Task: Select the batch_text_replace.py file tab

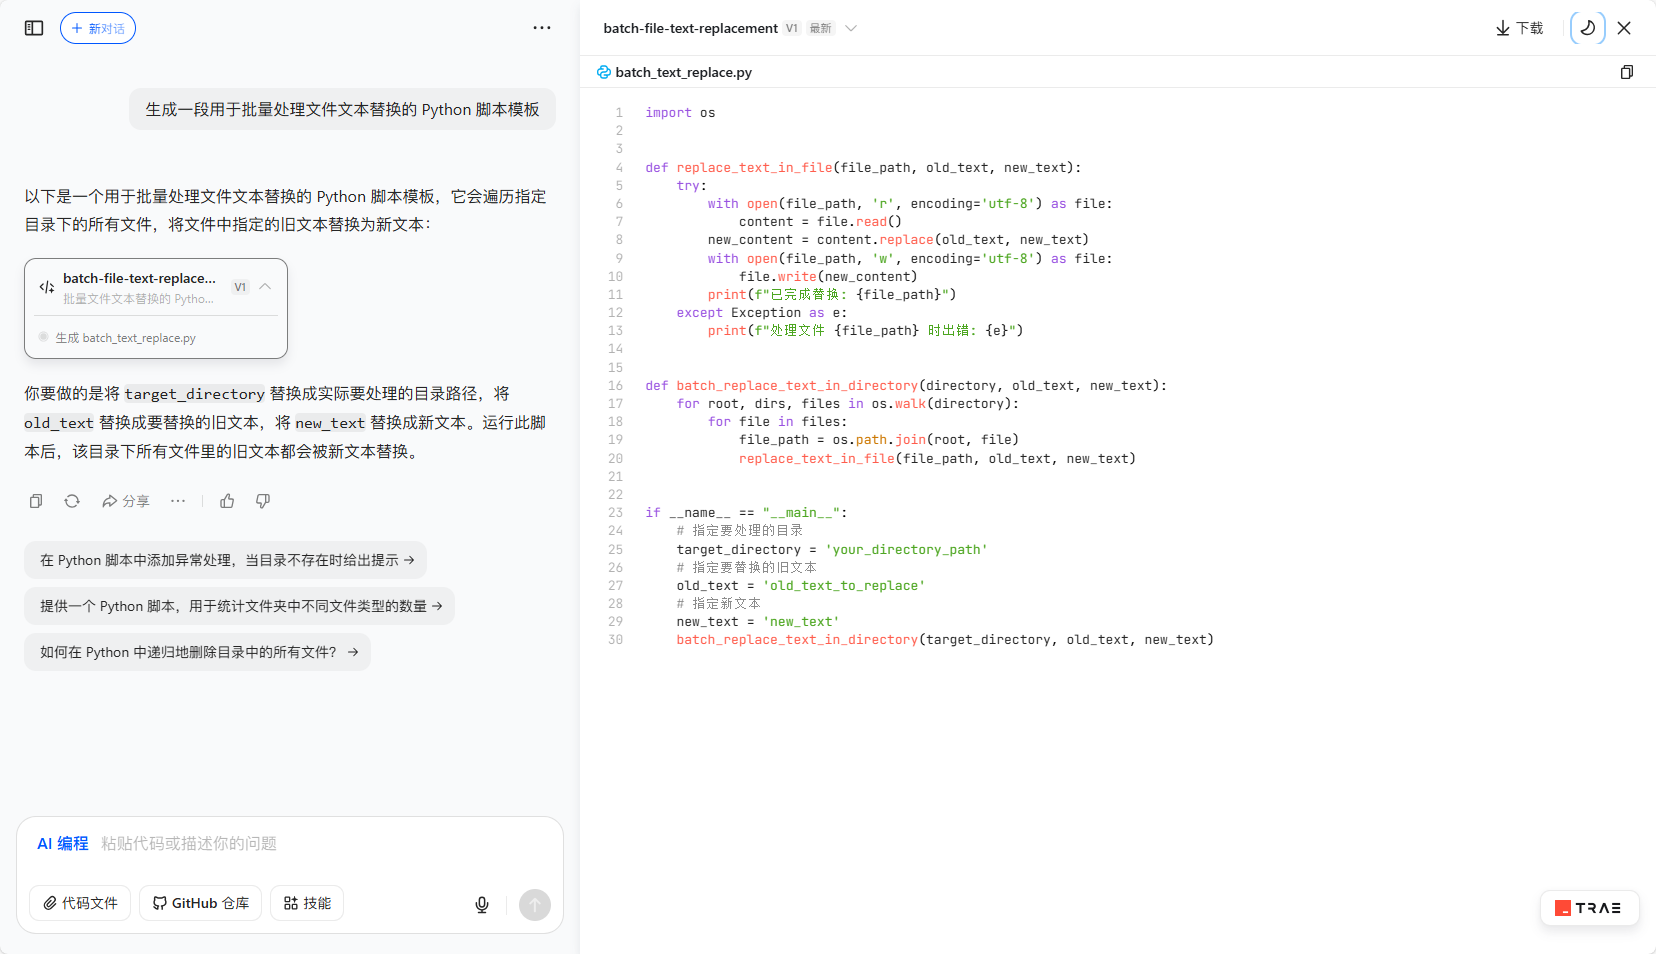Action: point(684,72)
